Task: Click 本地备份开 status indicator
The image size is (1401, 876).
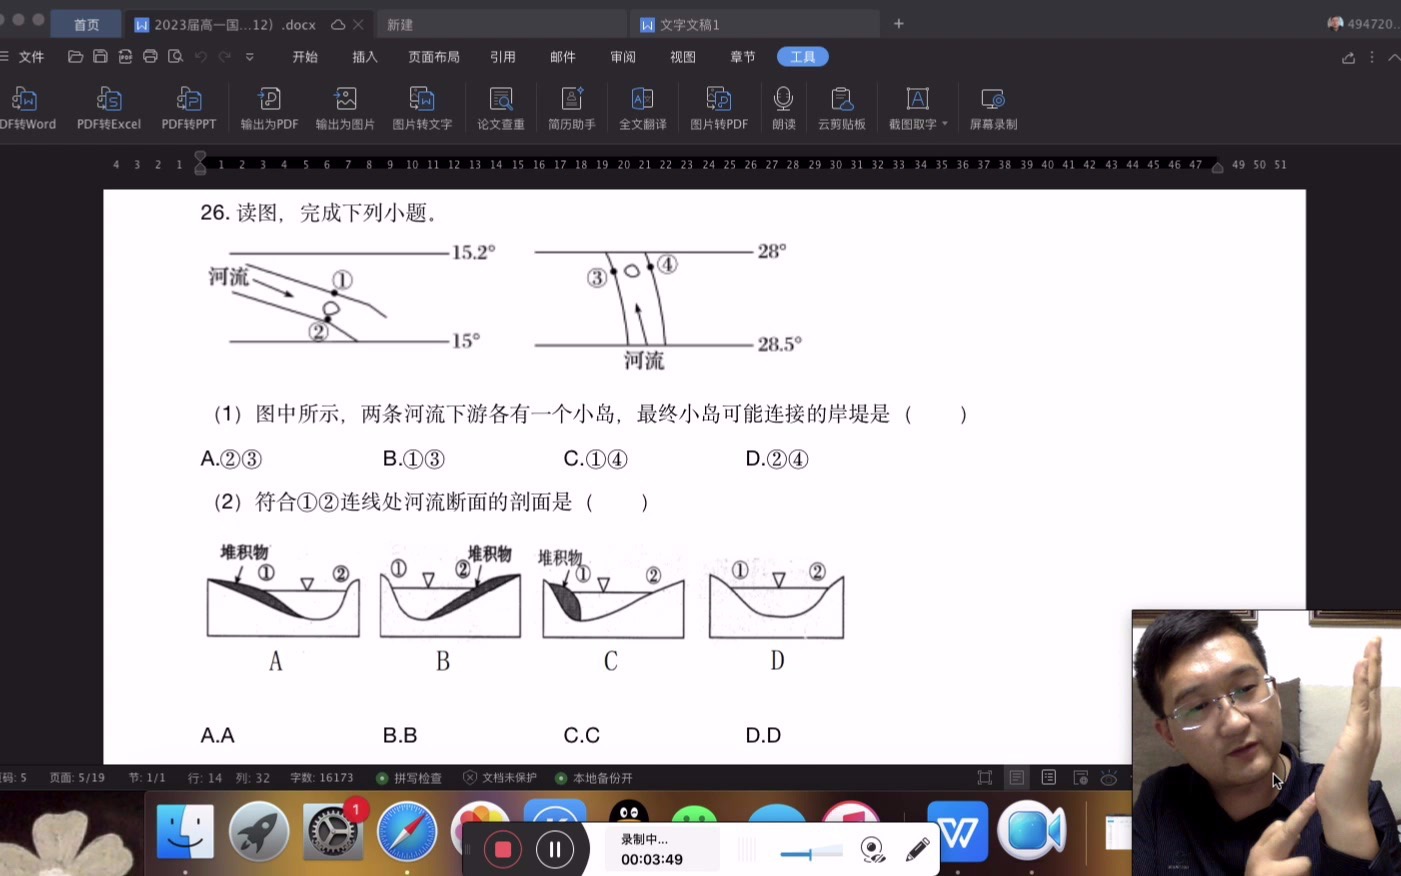Action: 594,778
